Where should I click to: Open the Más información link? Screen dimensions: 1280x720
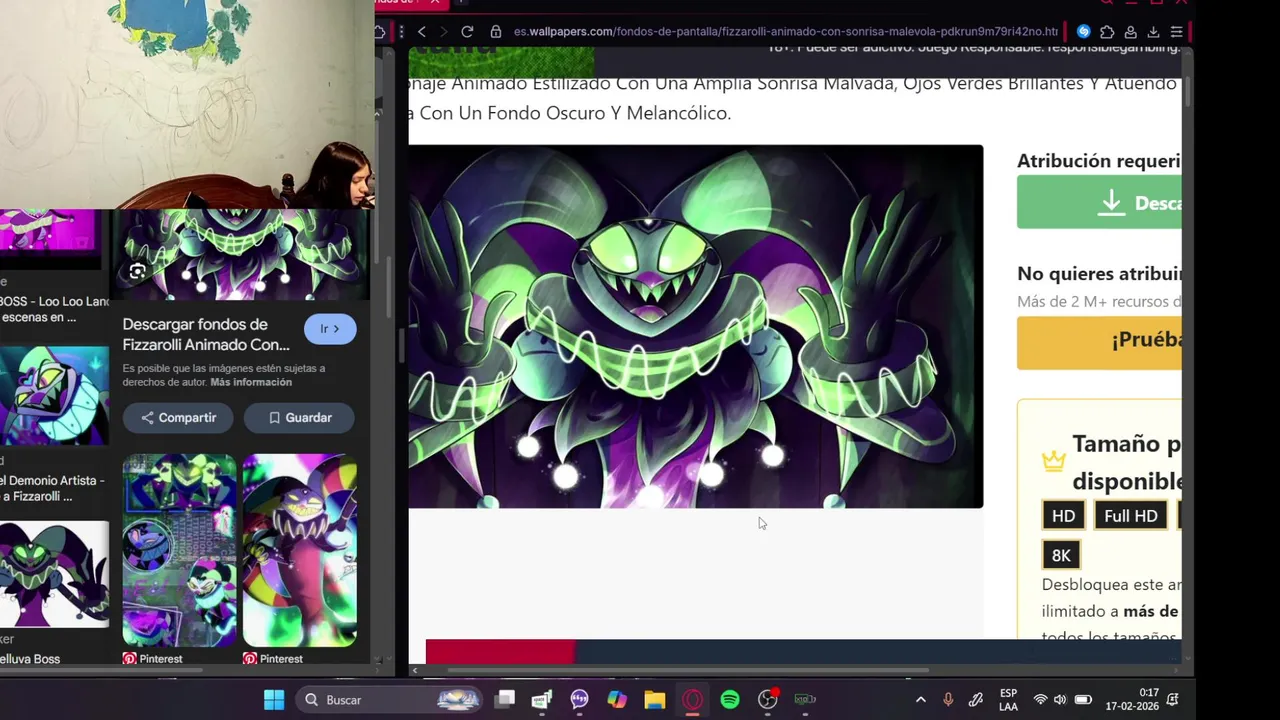pyautogui.click(x=251, y=382)
